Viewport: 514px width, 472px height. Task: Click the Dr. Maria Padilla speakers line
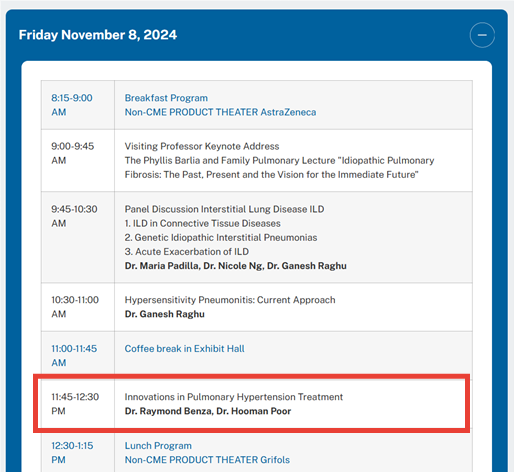coord(236,266)
